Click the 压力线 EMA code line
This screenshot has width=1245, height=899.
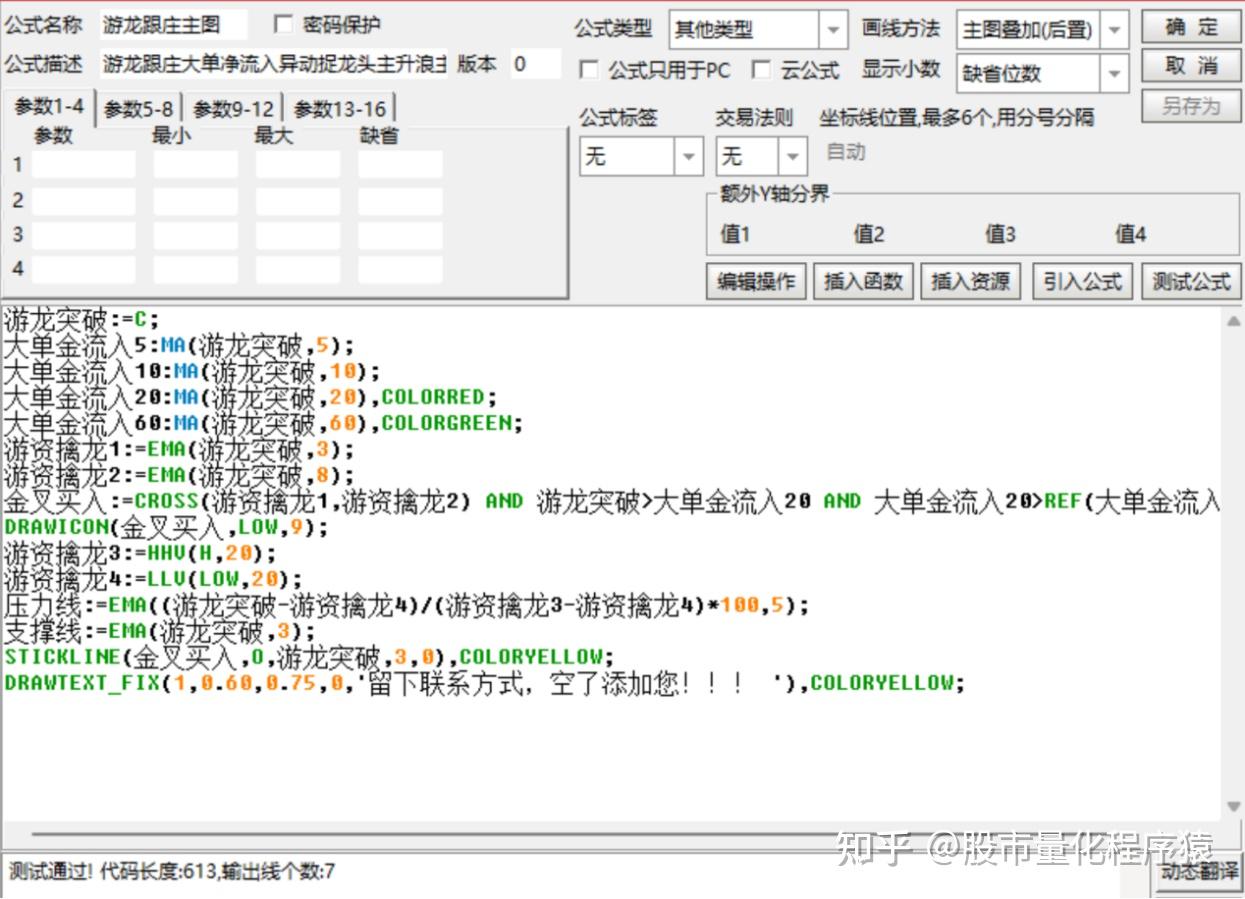[x=405, y=604]
